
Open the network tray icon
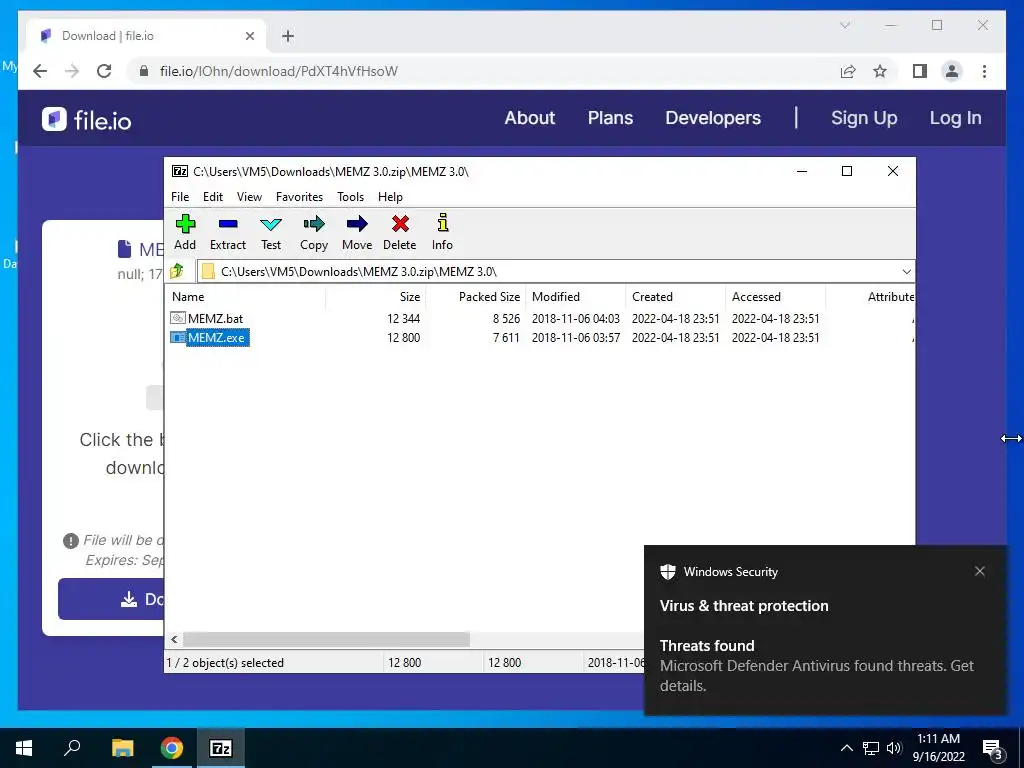(x=871, y=748)
